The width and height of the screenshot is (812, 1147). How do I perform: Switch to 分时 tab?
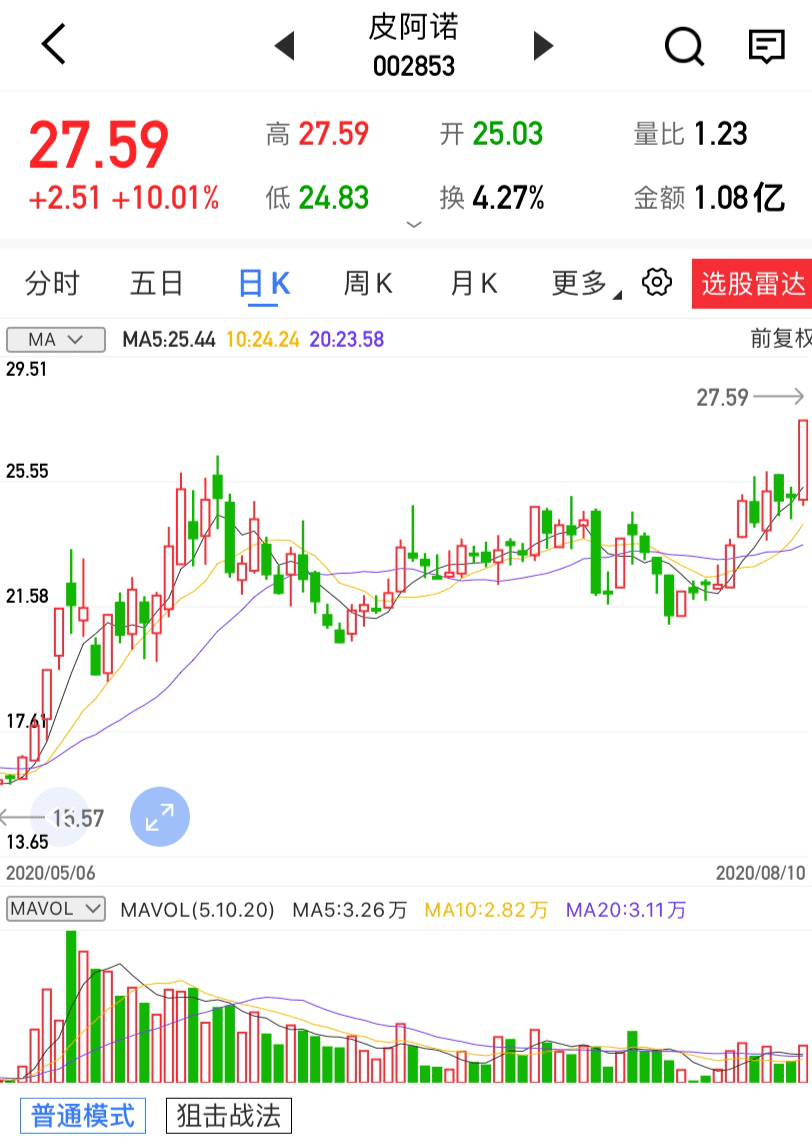pyautogui.click(x=52, y=284)
